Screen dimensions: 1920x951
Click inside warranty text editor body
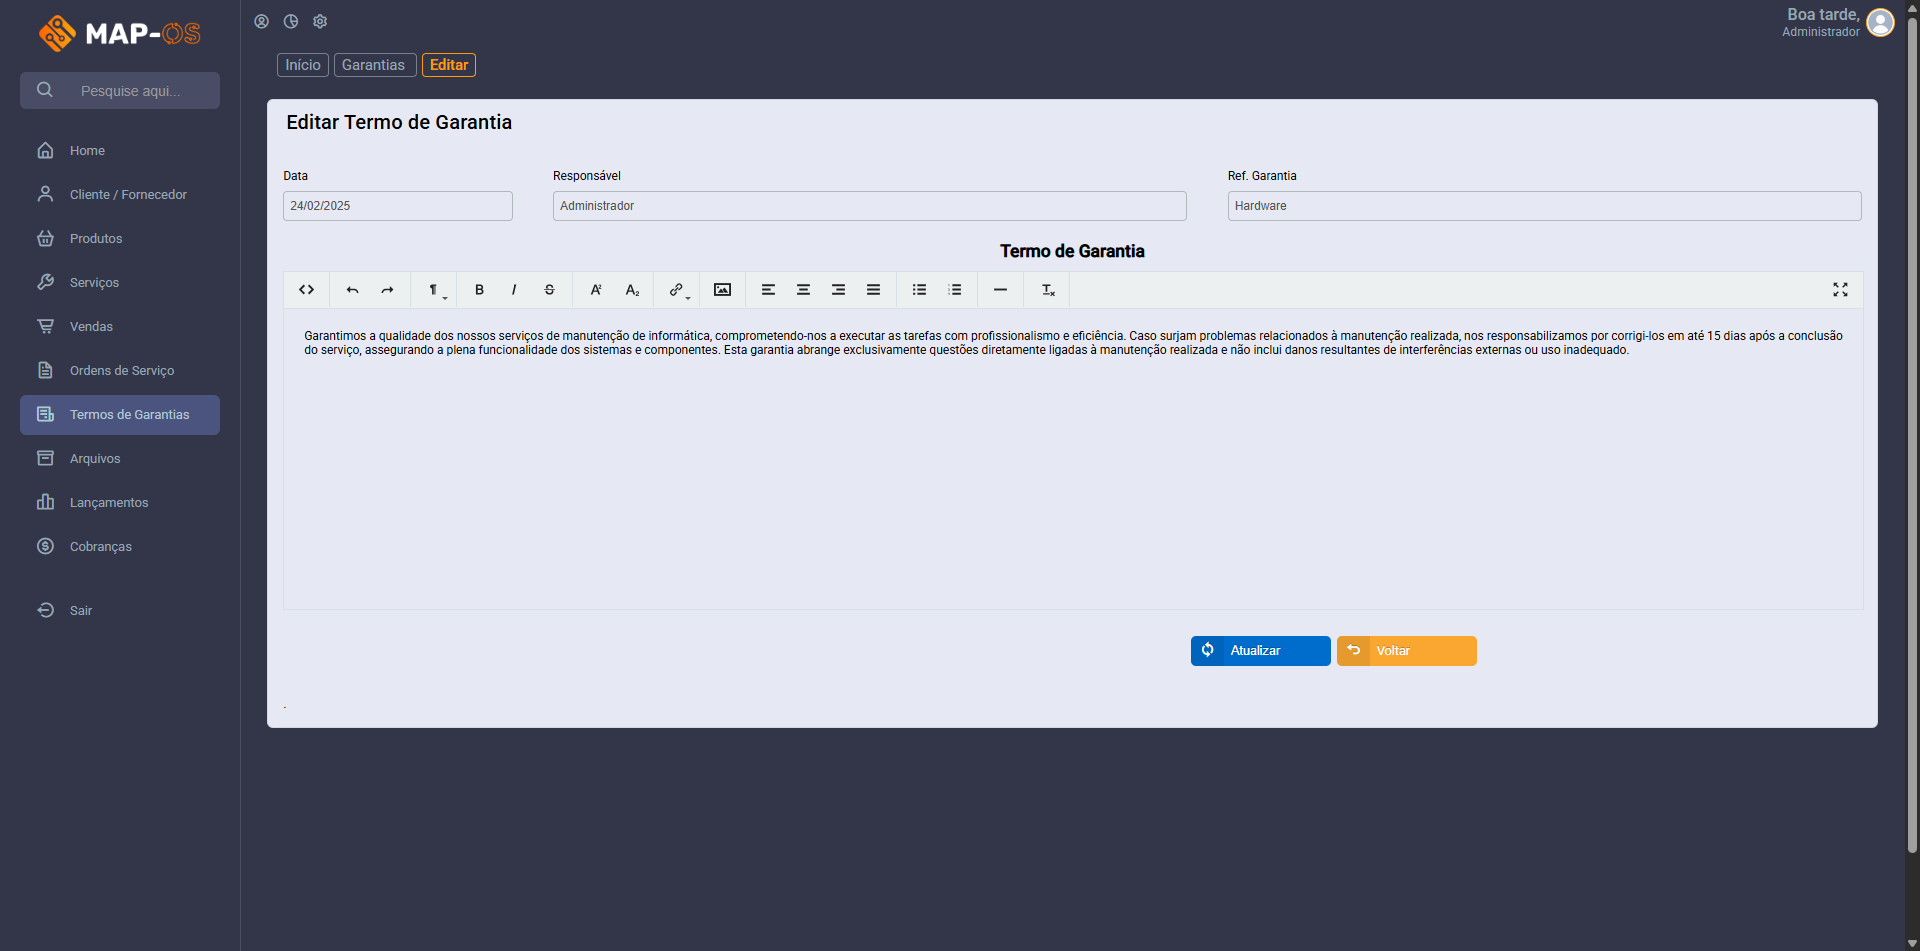(1073, 460)
